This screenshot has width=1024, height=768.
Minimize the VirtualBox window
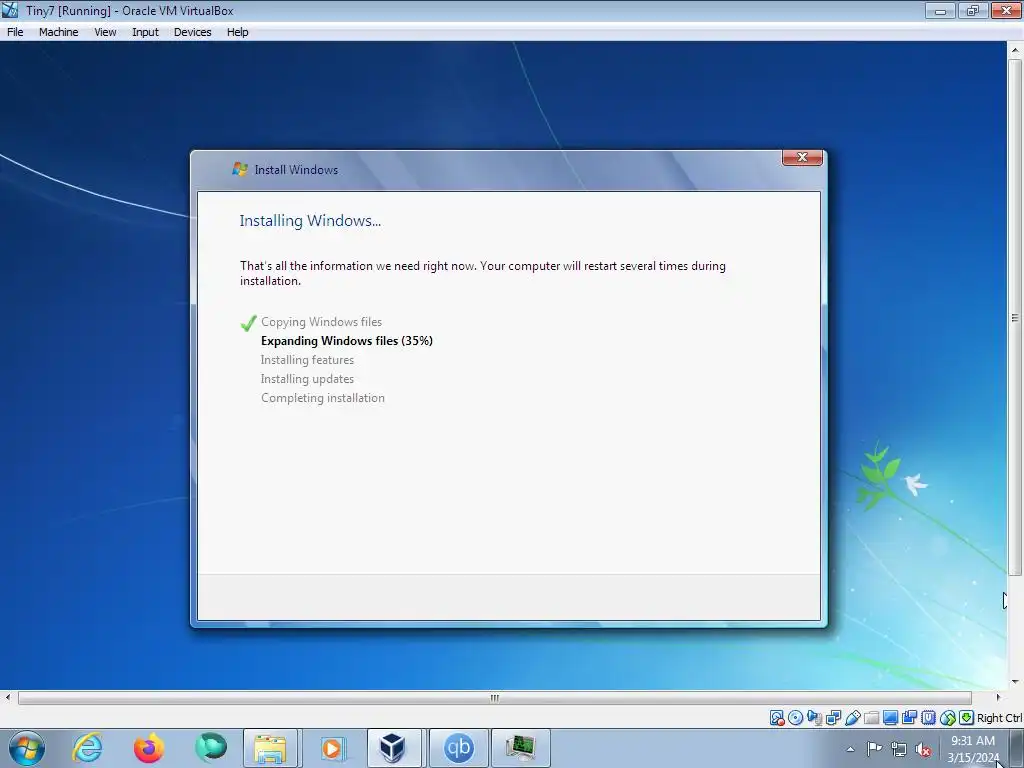940,10
